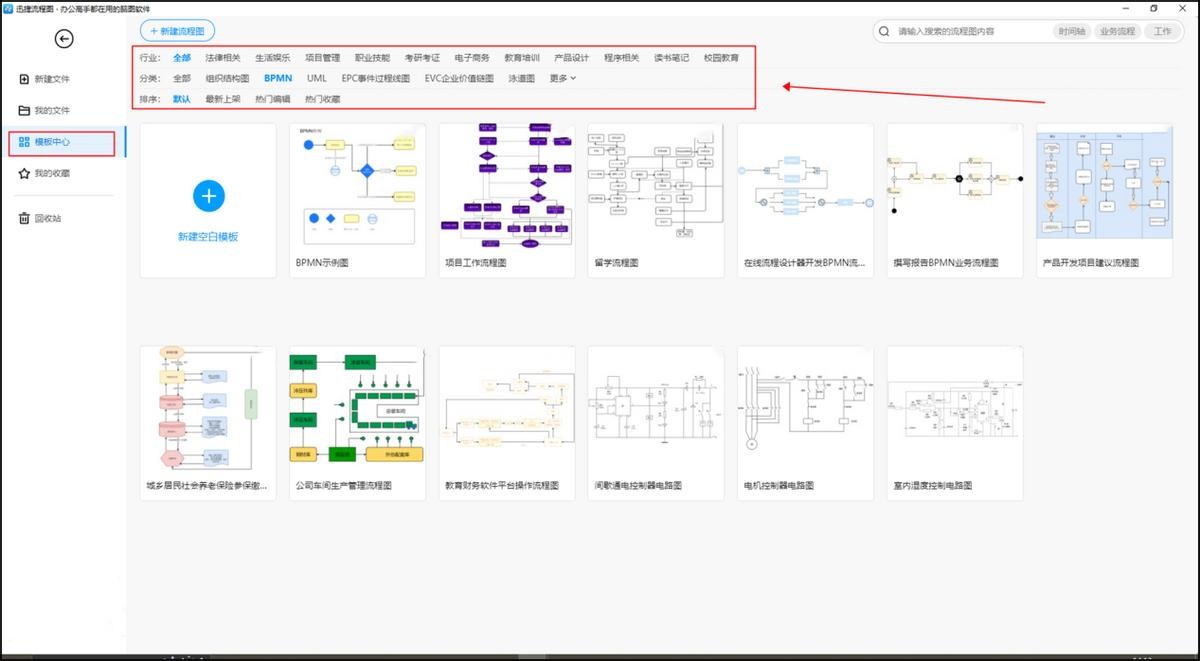Click the 新建文件 file icon
1200x661 pixels.
(24, 79)
